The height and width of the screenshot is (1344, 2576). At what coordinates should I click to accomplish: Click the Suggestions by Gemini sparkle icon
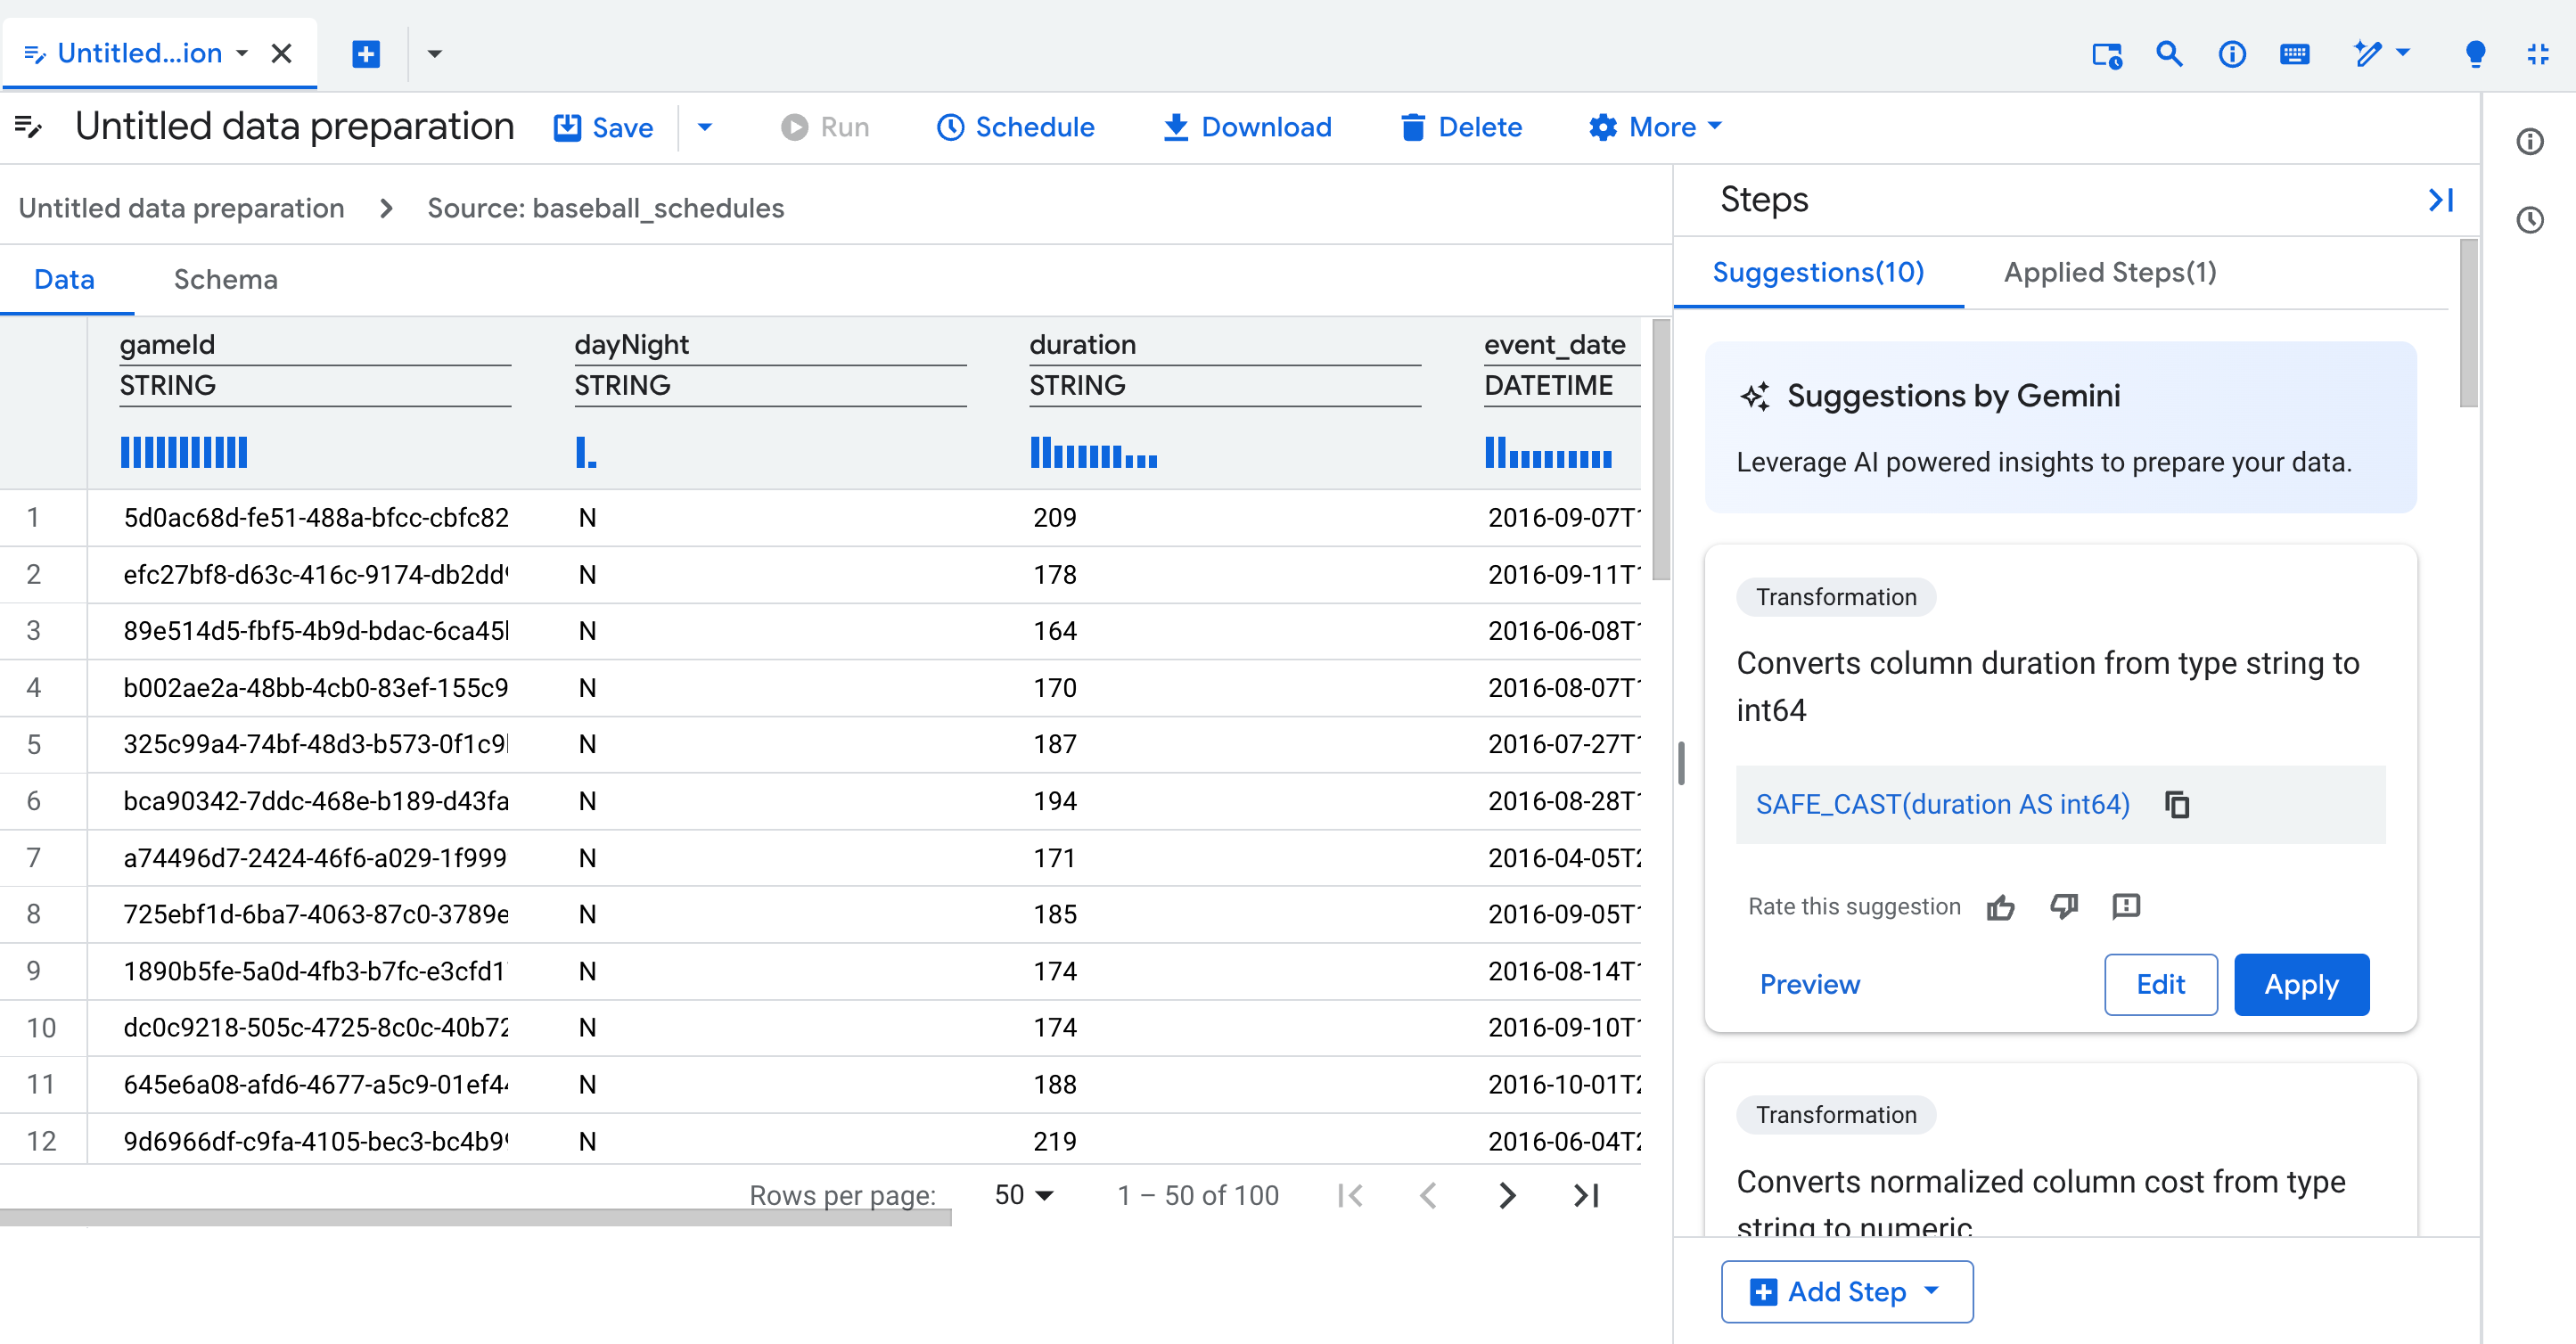click(1755, 397)
